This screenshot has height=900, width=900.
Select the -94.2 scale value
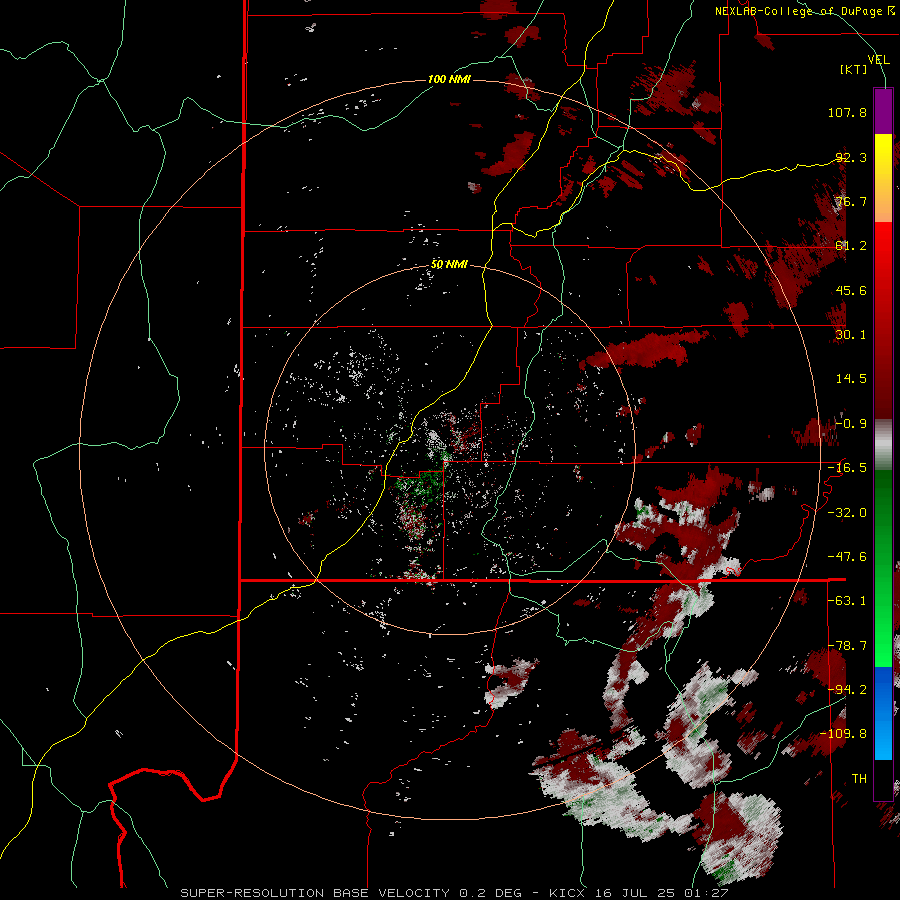[847, 690]
